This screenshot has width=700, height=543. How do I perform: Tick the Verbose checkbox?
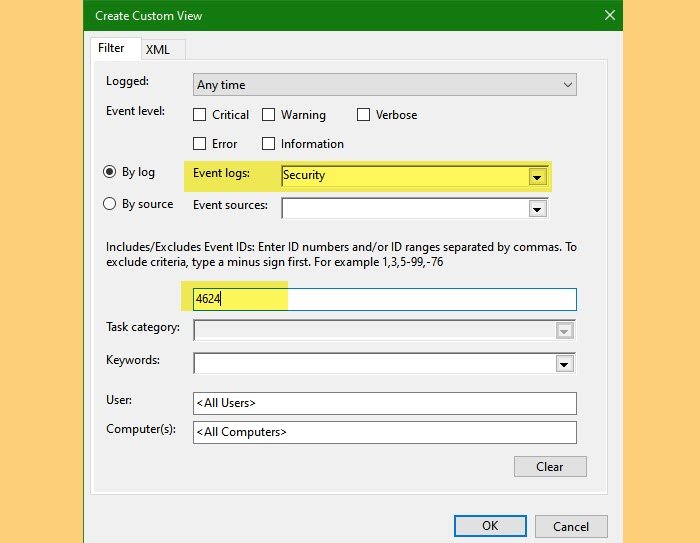363,115
